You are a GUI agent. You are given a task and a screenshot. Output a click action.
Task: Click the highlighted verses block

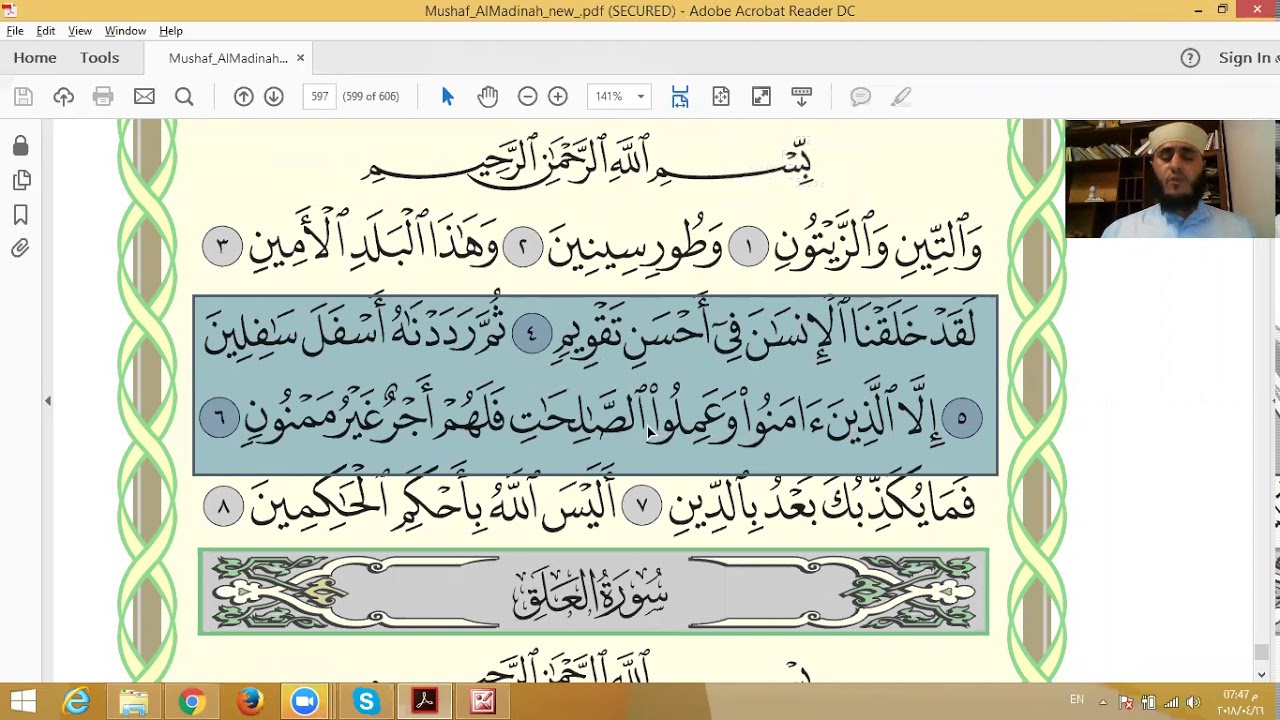[x=595, y=385]
